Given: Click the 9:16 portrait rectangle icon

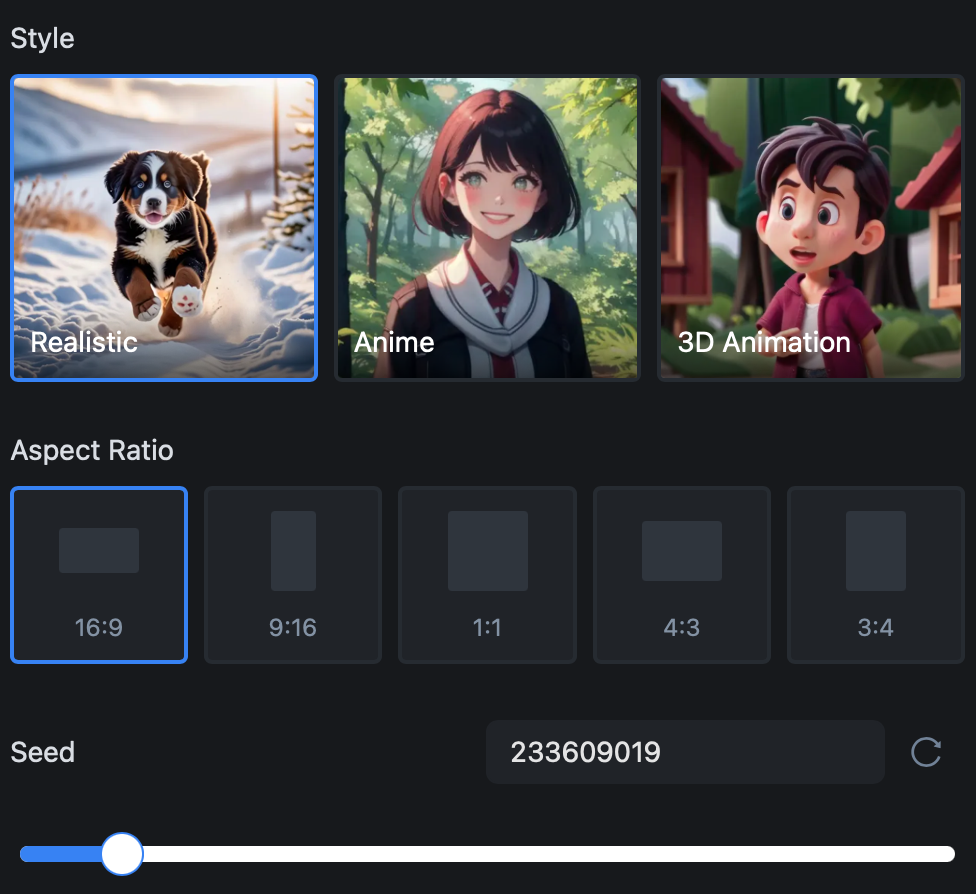Looking at the screenshot, I should [x=293, y=550].
